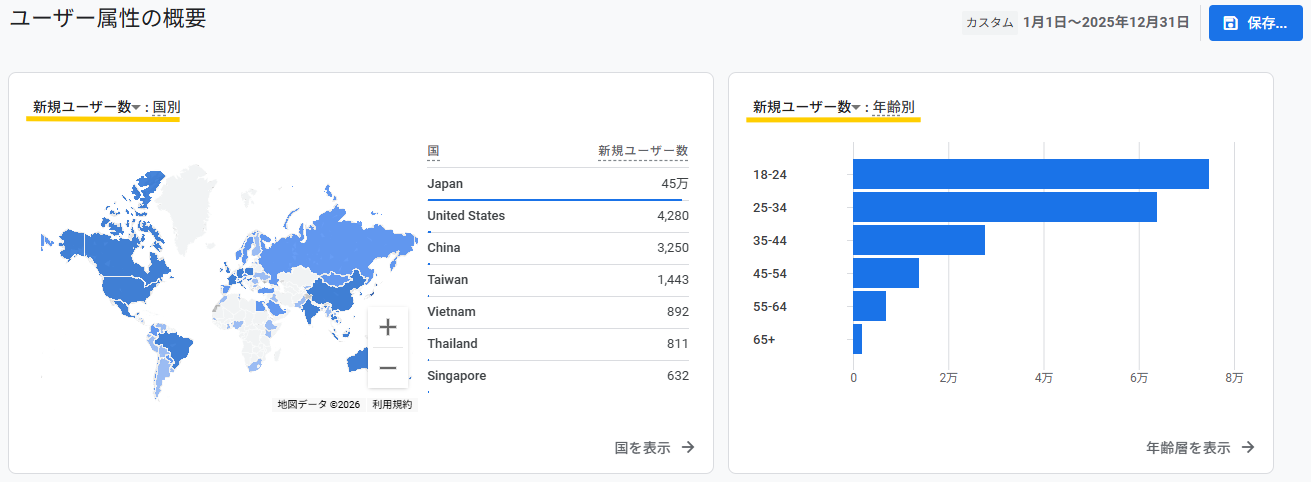Click the arrow icon beside 年齢層を表示

click(x=1247, y=448)
